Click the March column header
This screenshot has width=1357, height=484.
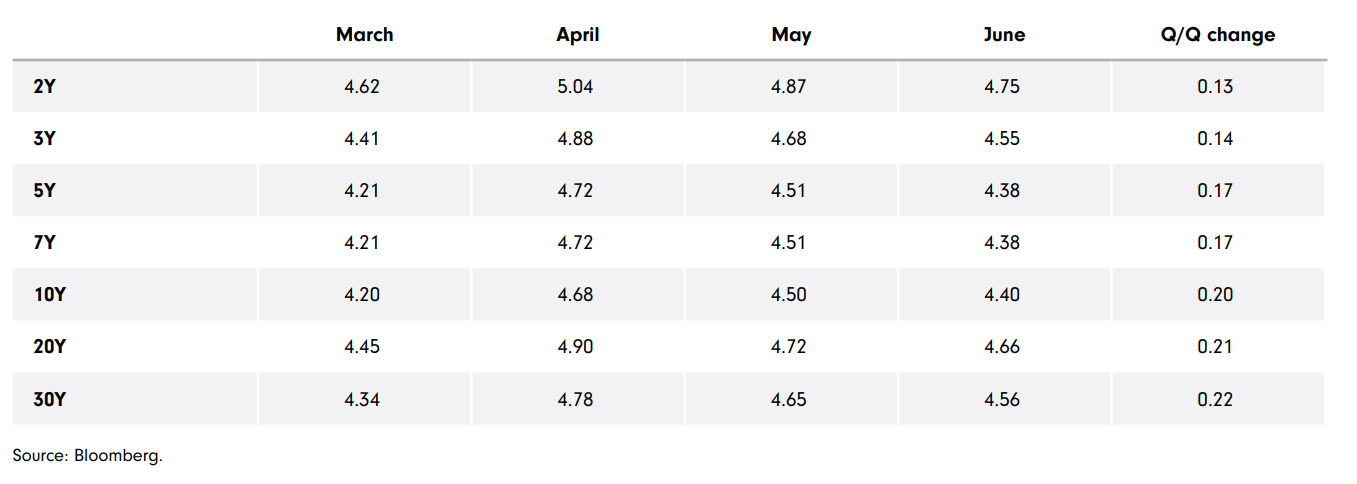pos(364,35)
